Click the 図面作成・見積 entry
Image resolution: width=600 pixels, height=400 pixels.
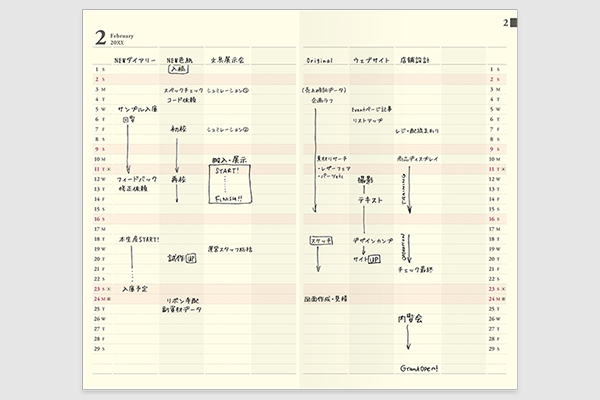325,299
